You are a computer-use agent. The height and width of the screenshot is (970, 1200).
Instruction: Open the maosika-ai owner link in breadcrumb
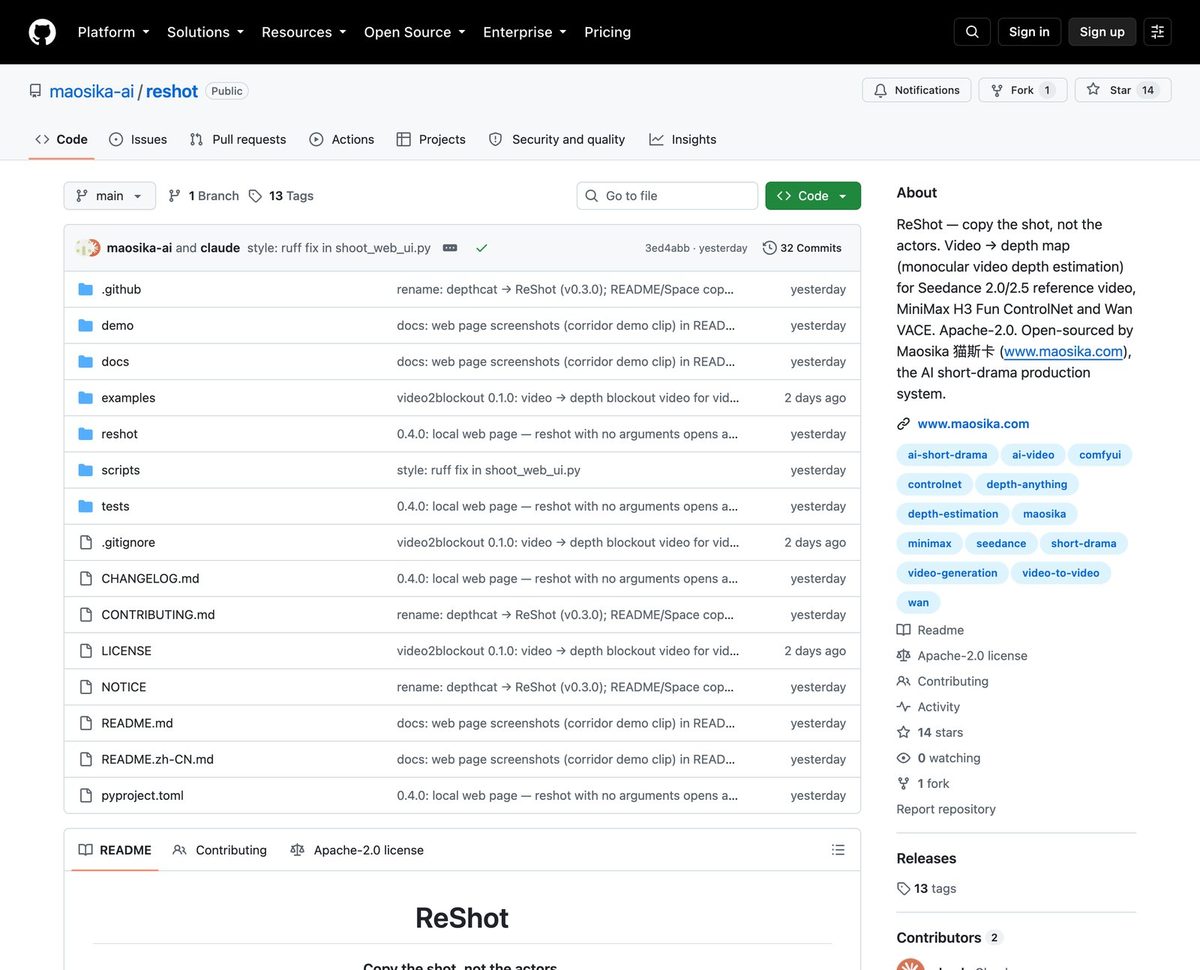[92, 91]
